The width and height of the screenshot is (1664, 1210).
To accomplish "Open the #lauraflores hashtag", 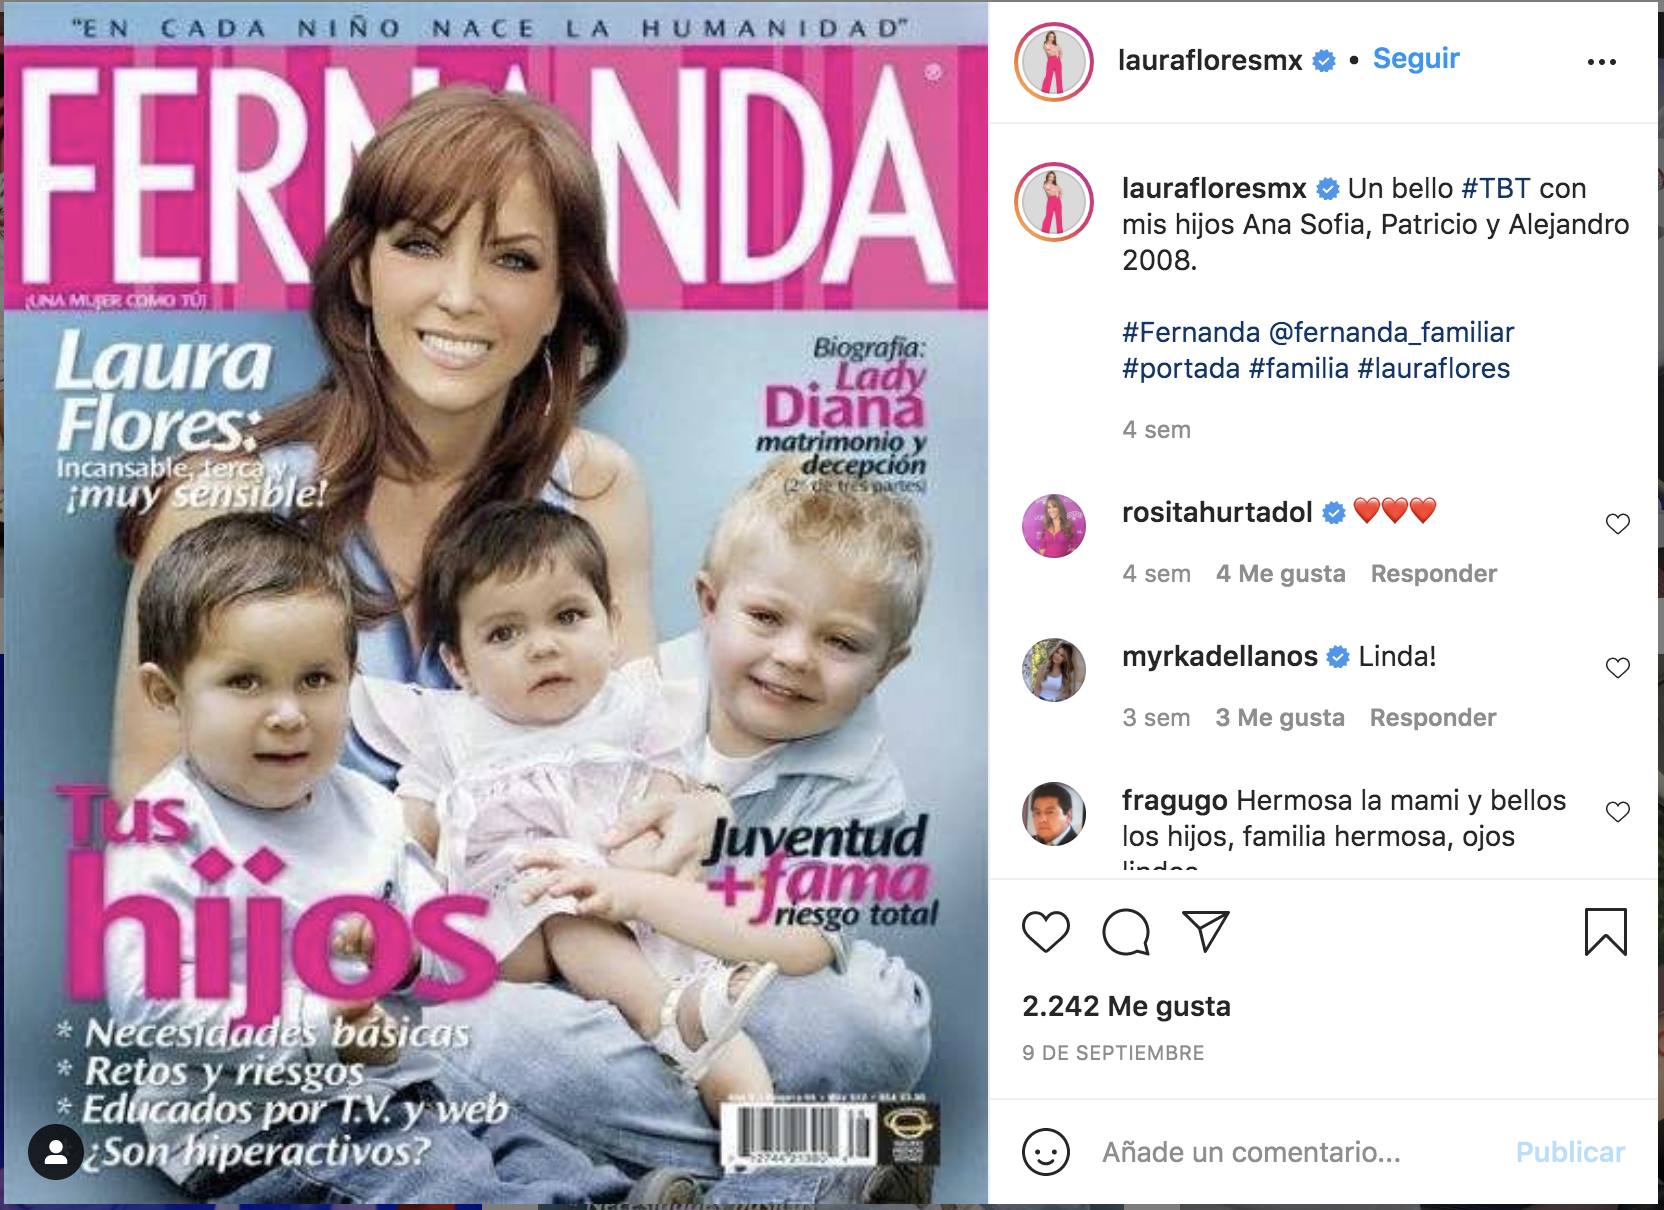I will click(x=1433, y=368).
